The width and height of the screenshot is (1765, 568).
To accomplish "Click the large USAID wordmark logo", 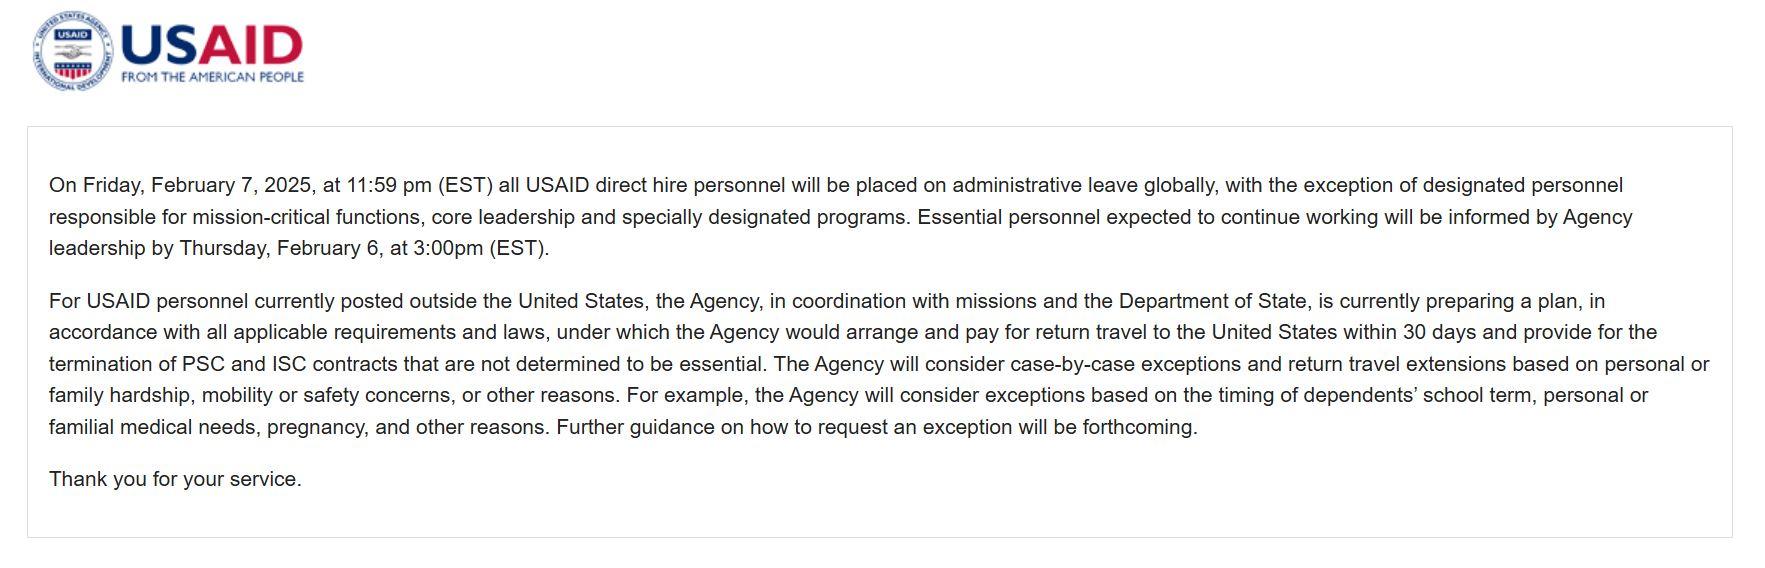I will (x=211, y=45).
